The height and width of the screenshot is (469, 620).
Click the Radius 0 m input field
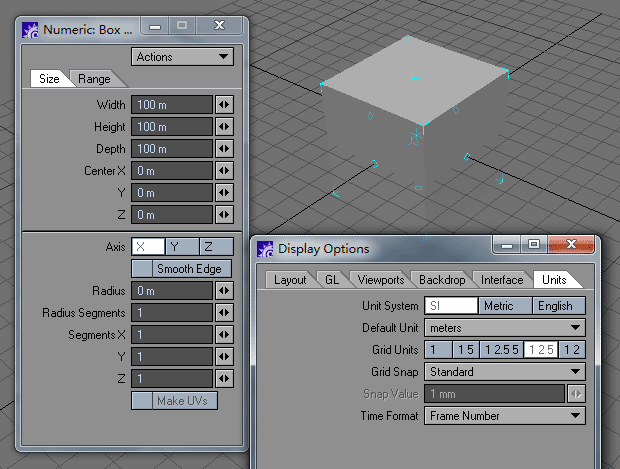click(x=172, y=291)
